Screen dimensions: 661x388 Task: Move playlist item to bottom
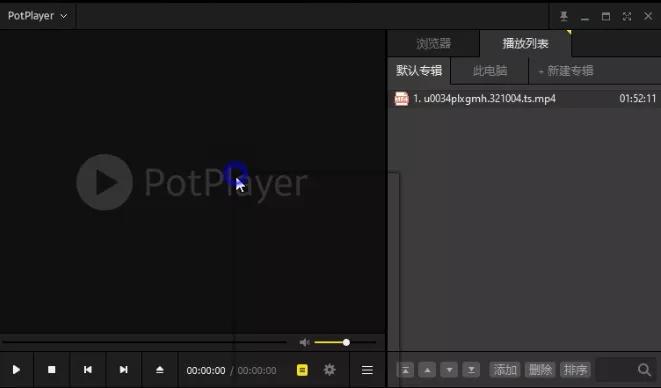[471, 370]
